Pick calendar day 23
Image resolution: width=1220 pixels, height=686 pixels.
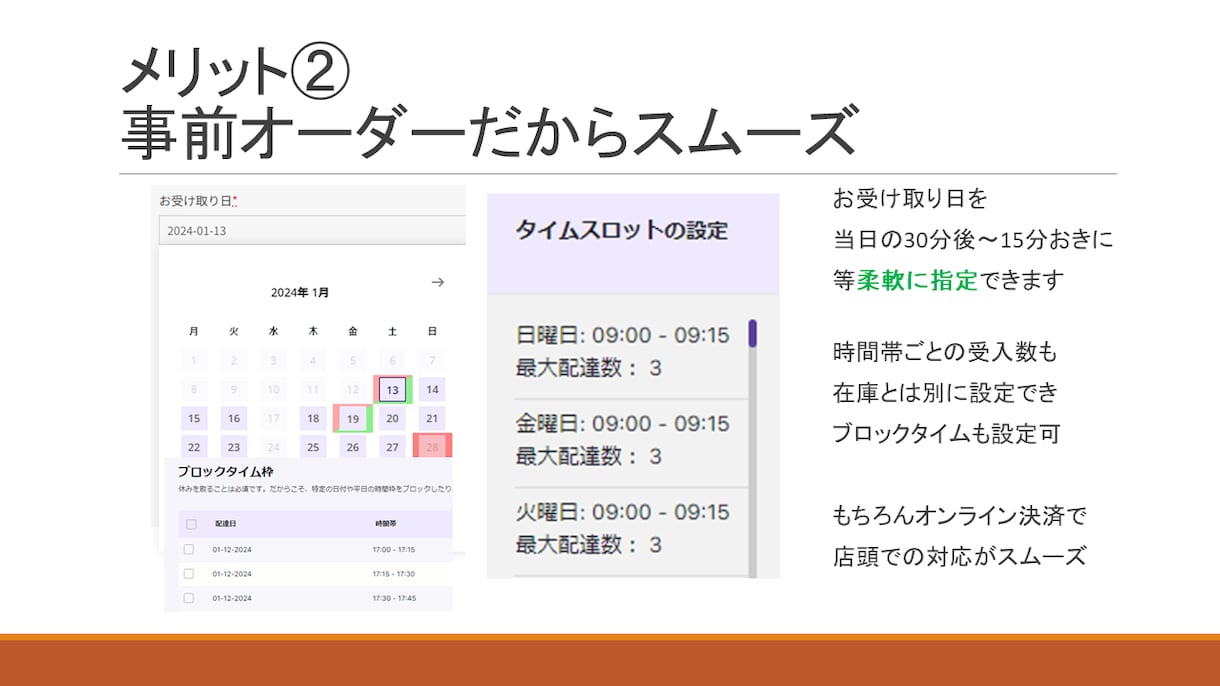tap(233, 448)
